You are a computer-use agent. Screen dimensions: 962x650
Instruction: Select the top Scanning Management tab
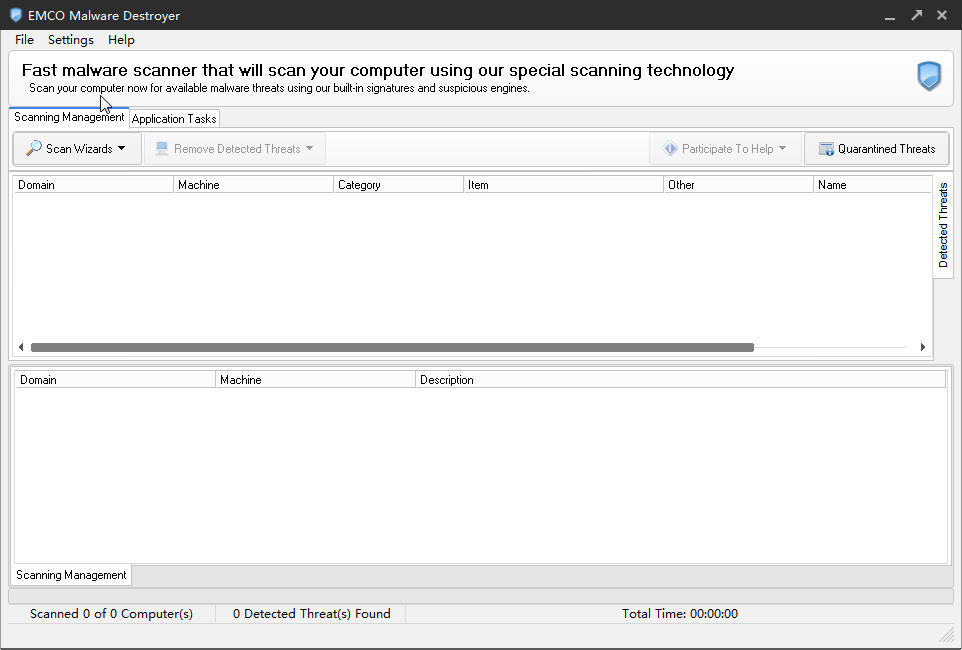click(69, 117)
